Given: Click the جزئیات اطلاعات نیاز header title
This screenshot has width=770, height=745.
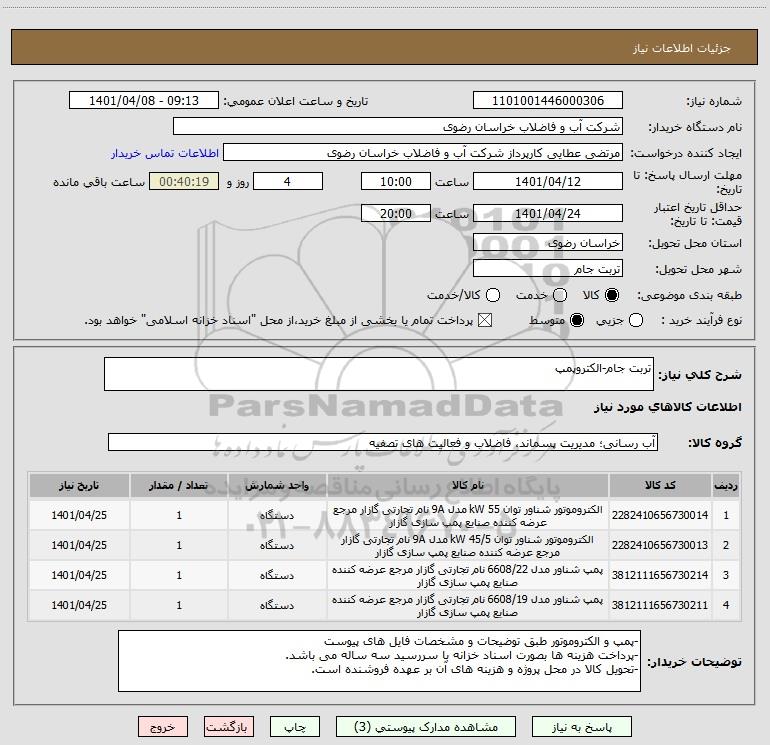Looking at the screenshot, I should click(682, 48).
